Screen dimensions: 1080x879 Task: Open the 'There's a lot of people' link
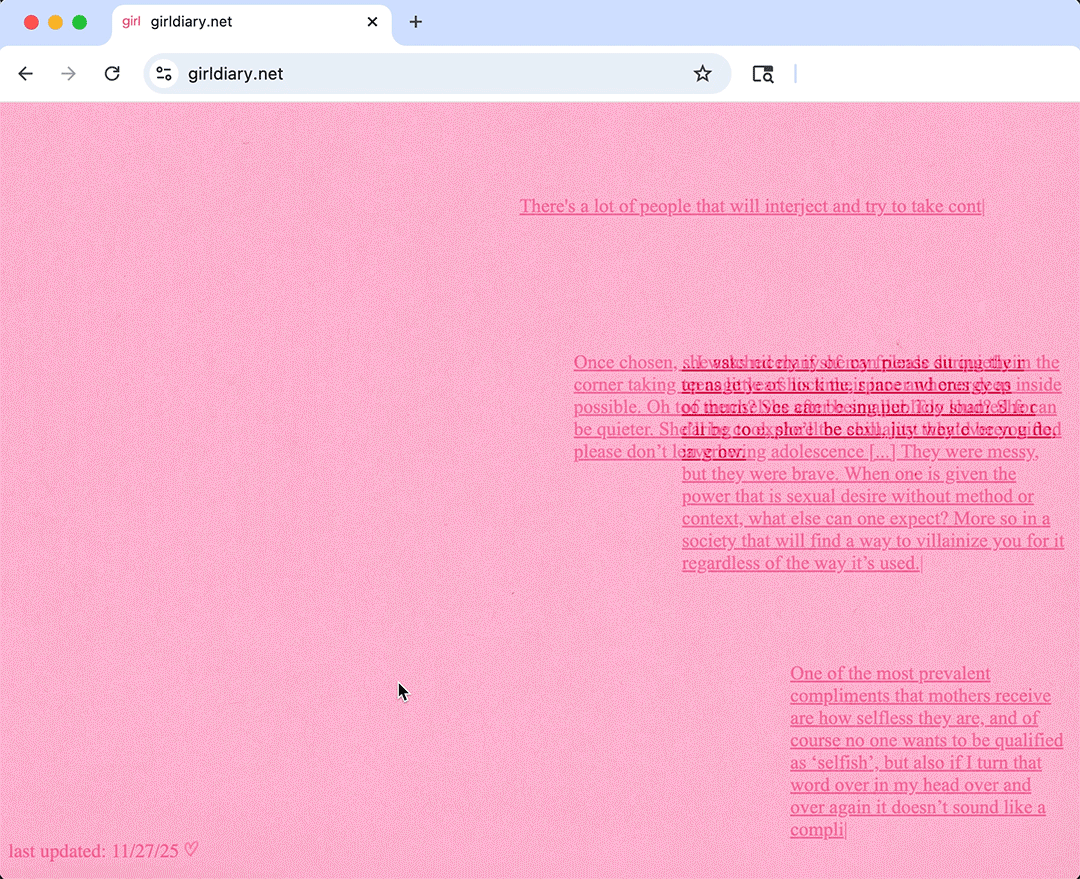pyautogui.click(x=750, y=207)
